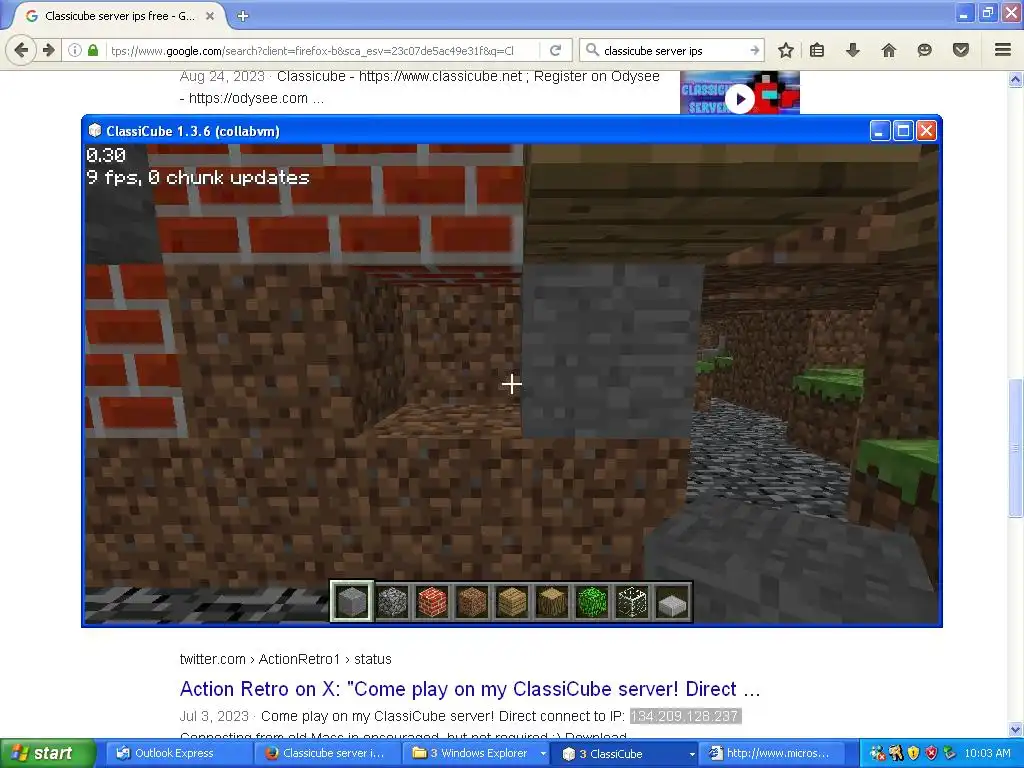Submit search with the arrow button
1024x768 pixels.
(x=754, y=50)
